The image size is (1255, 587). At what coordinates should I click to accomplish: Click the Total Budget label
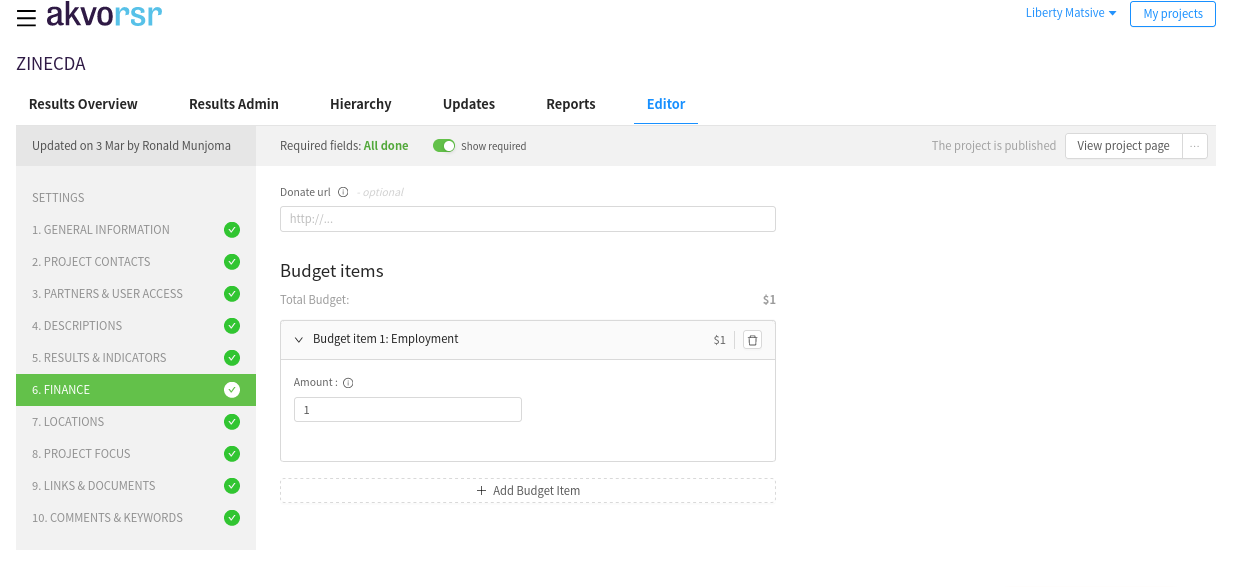click(x=314, y=300)
